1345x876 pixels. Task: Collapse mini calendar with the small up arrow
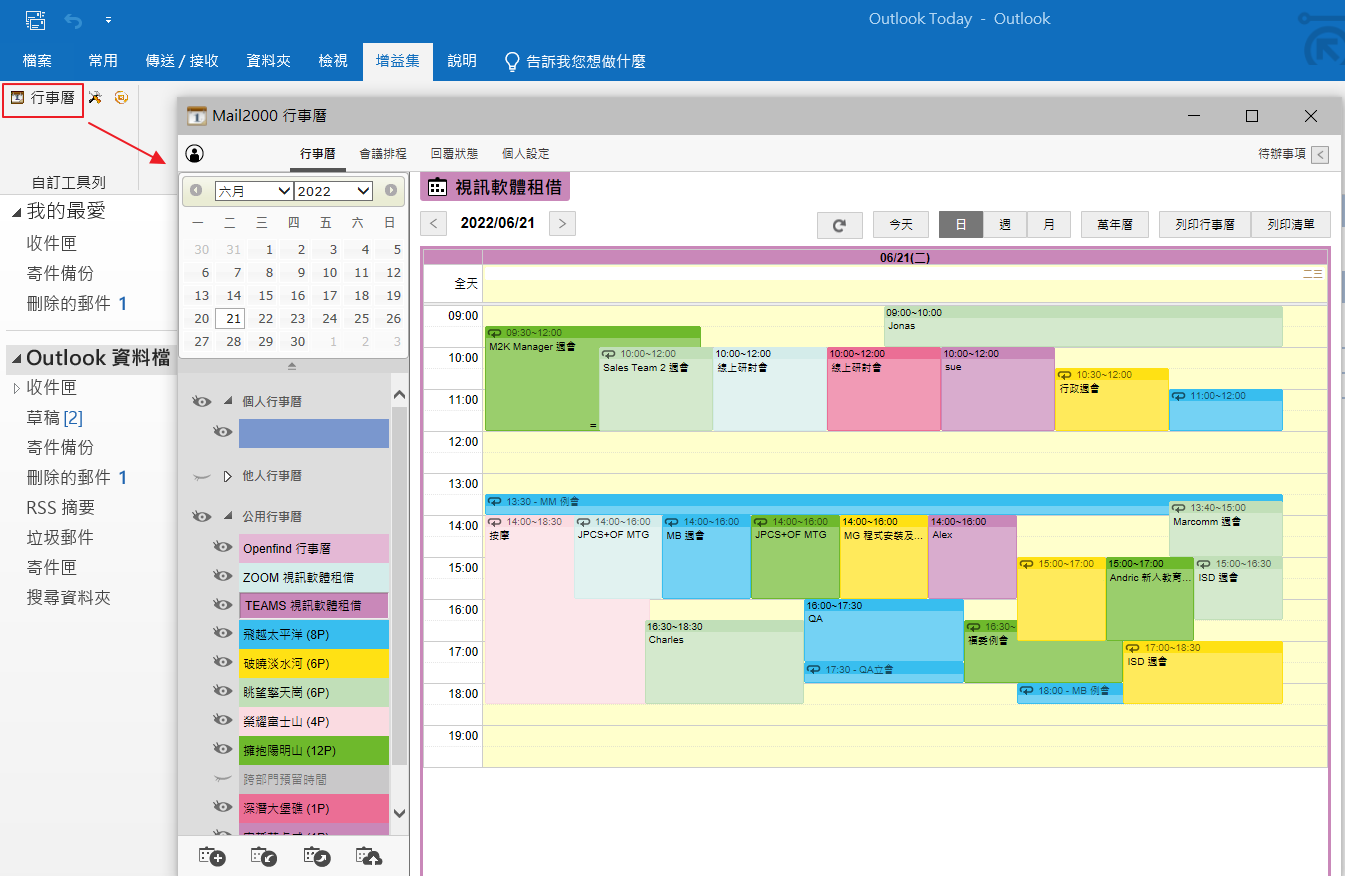coord(292,366)
